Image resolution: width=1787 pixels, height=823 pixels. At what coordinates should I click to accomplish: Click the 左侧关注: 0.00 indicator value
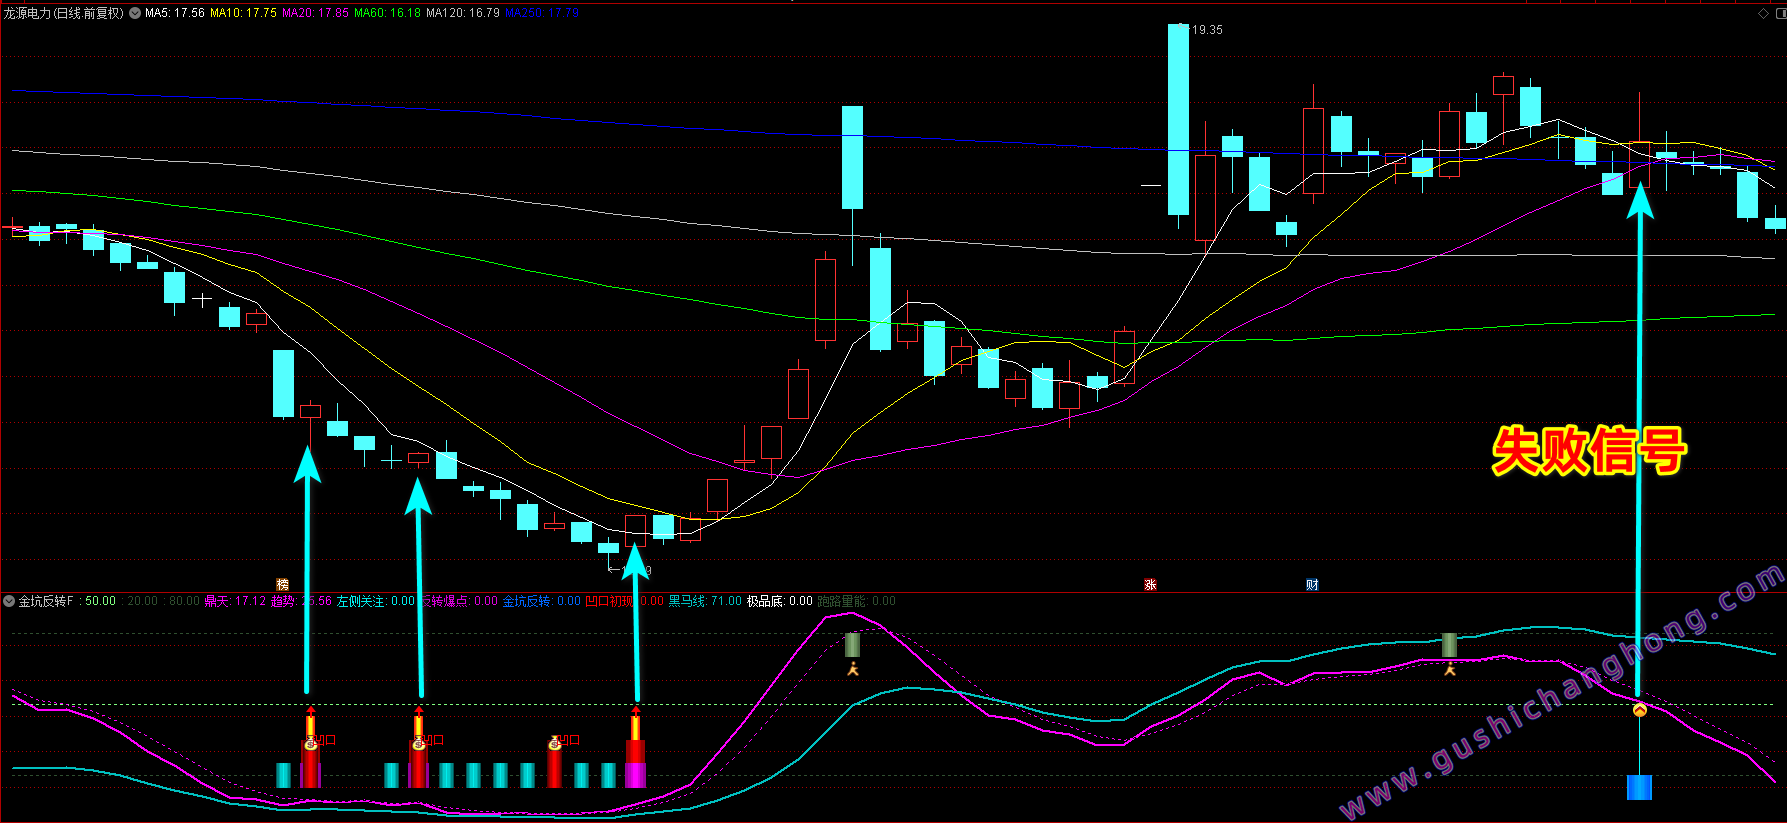coord(375,601)
